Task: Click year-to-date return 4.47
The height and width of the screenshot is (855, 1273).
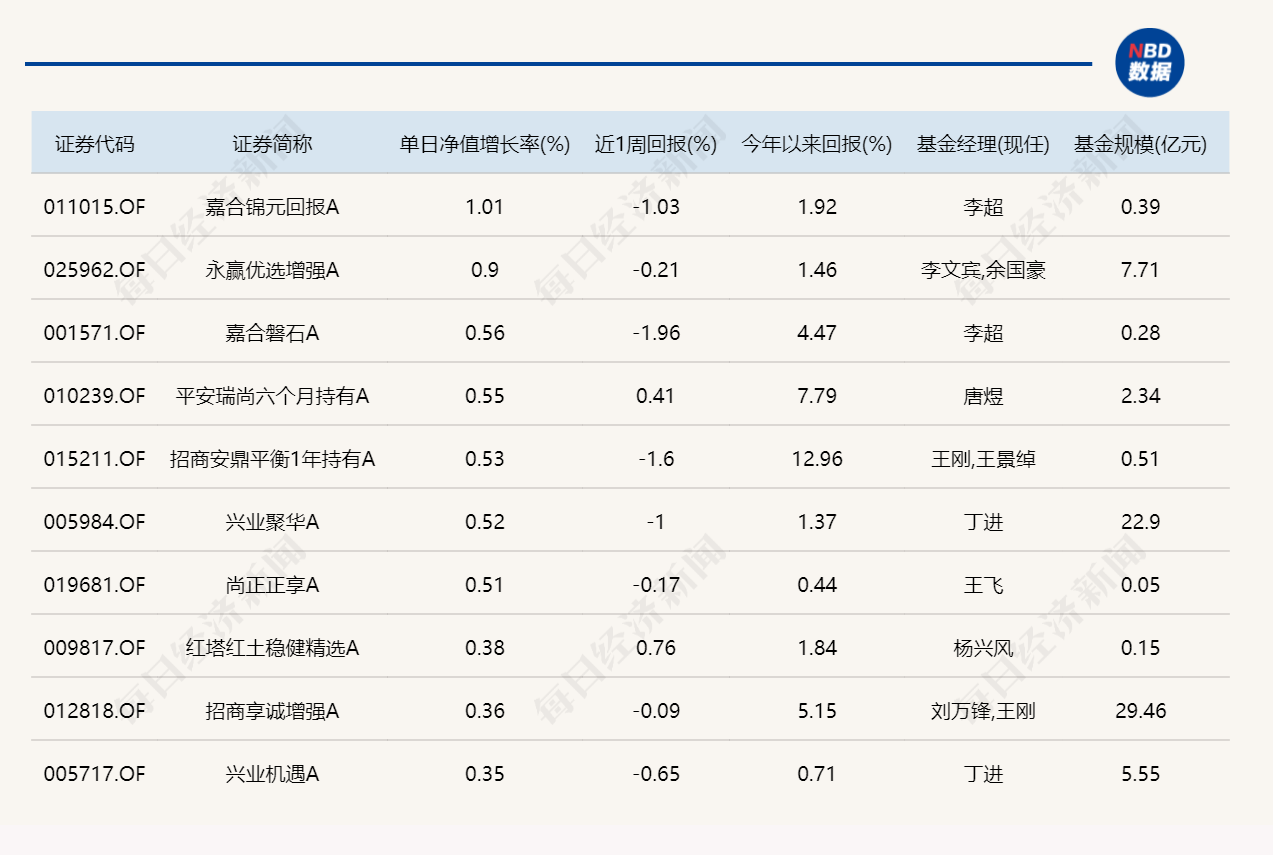Action: pos(817,333)
